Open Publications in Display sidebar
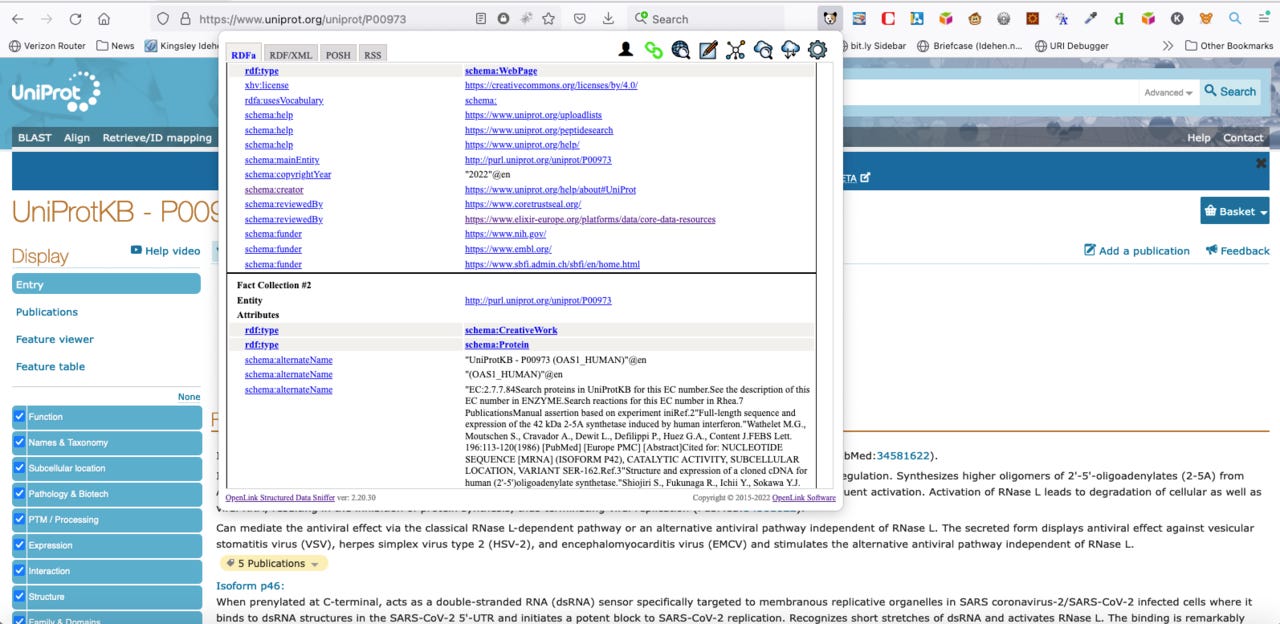Image resolution: width=1280 pixels, height=624 pixels. click(47, 312)
